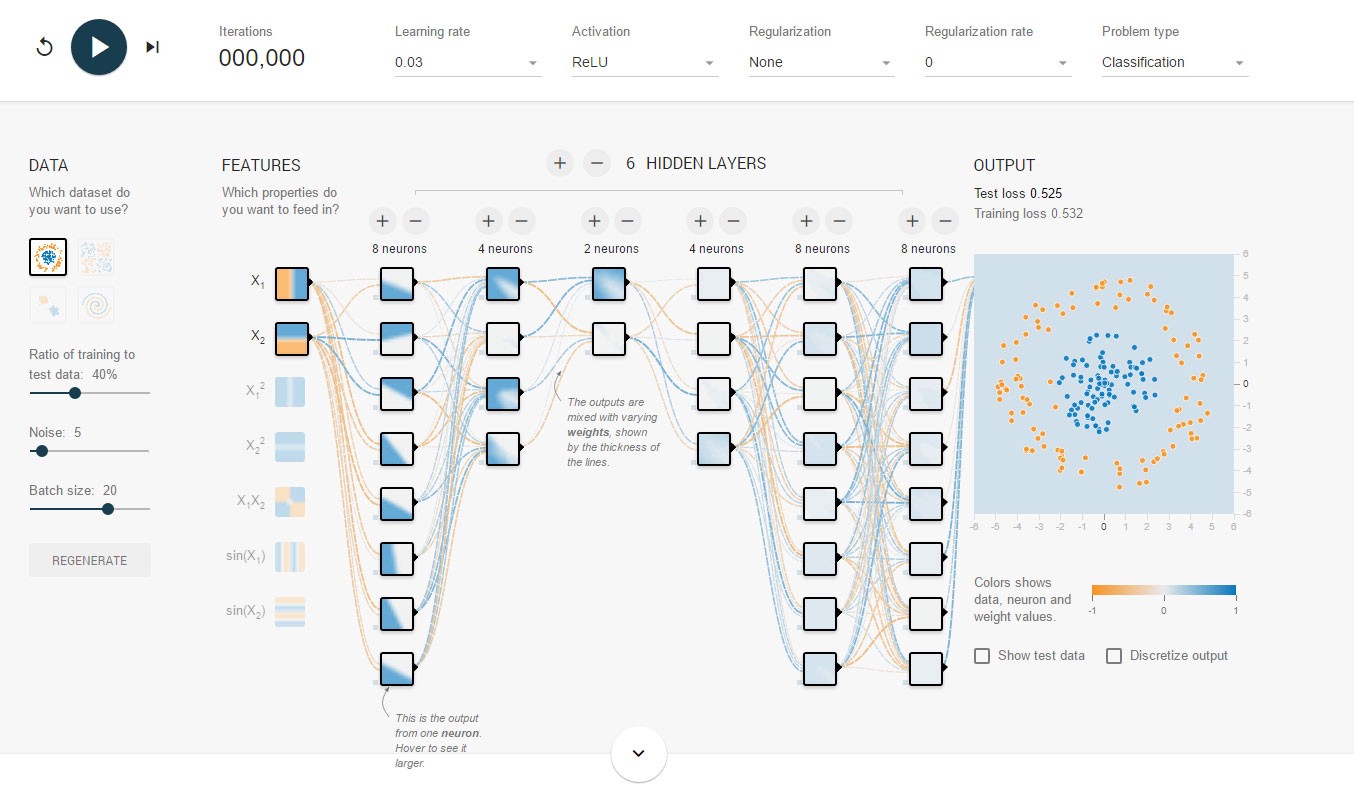Viewport: 1354px width, 808px height.
Task: Expand the page with the down chevron button
Action: 639,753
